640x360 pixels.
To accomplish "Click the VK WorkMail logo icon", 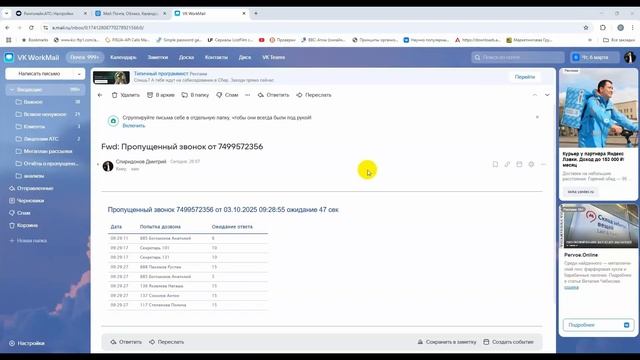I will pos(9,58).
